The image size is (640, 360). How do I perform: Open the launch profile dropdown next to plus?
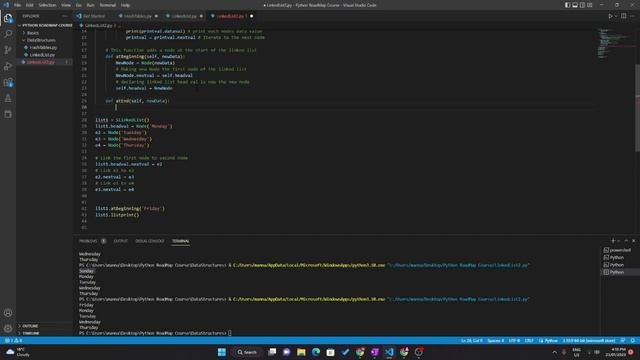click(619, 241)
